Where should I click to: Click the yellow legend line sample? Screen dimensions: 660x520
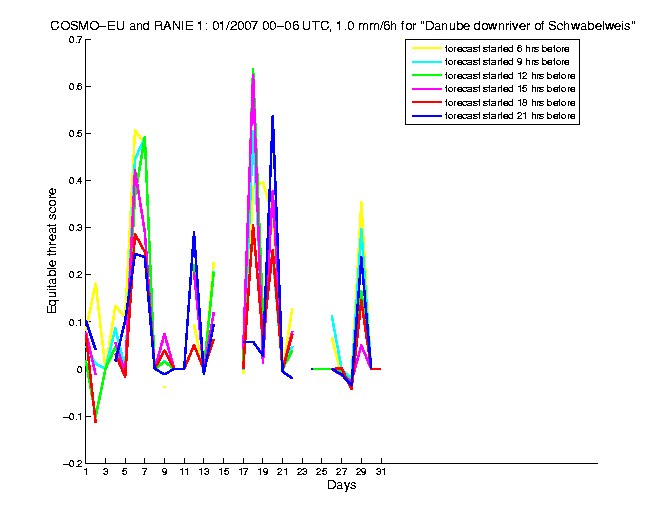coord(426,49)
